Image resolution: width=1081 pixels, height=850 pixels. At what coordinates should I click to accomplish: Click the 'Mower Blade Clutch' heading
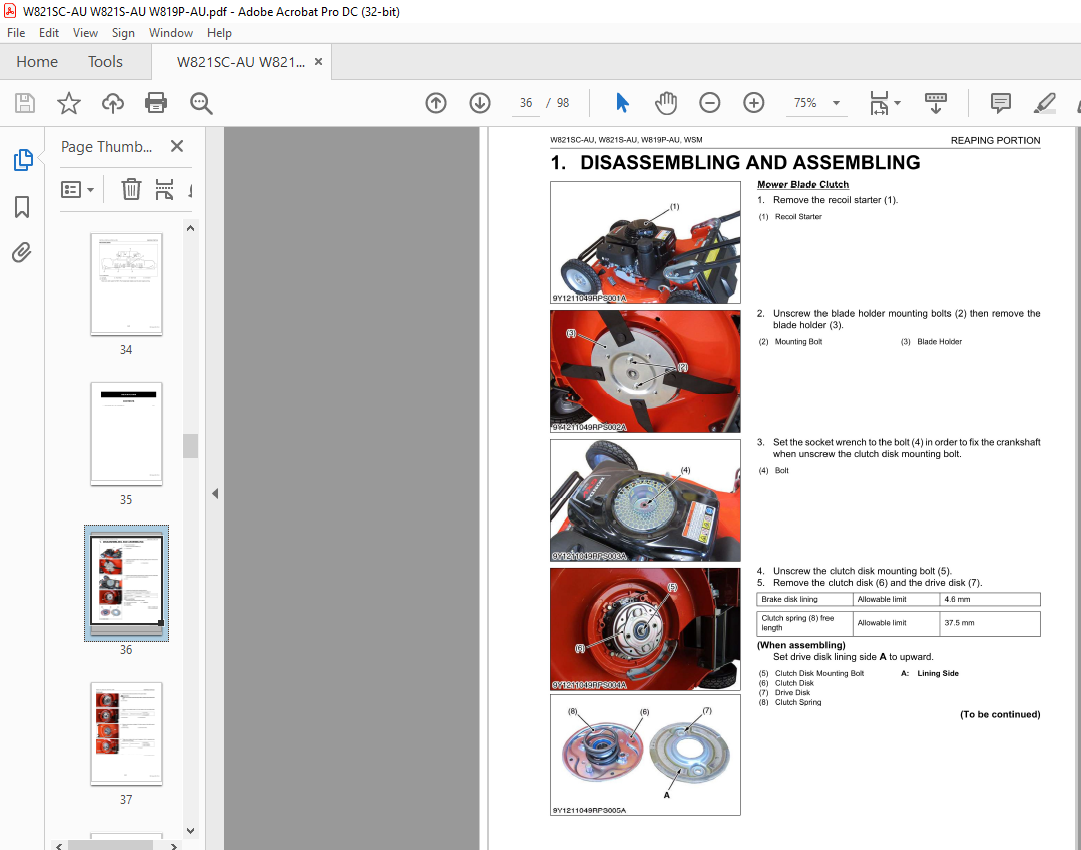click(x=803, y=185)
